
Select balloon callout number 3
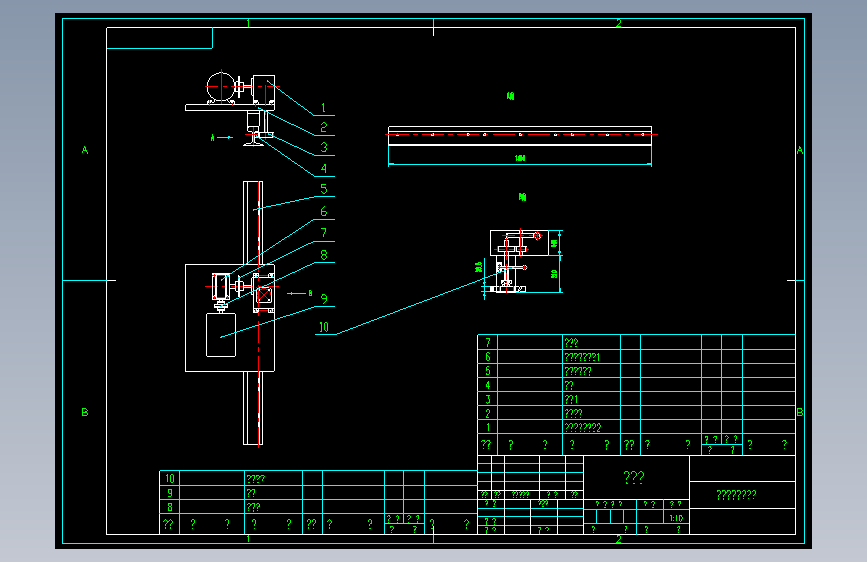click(x=324, y=147)
